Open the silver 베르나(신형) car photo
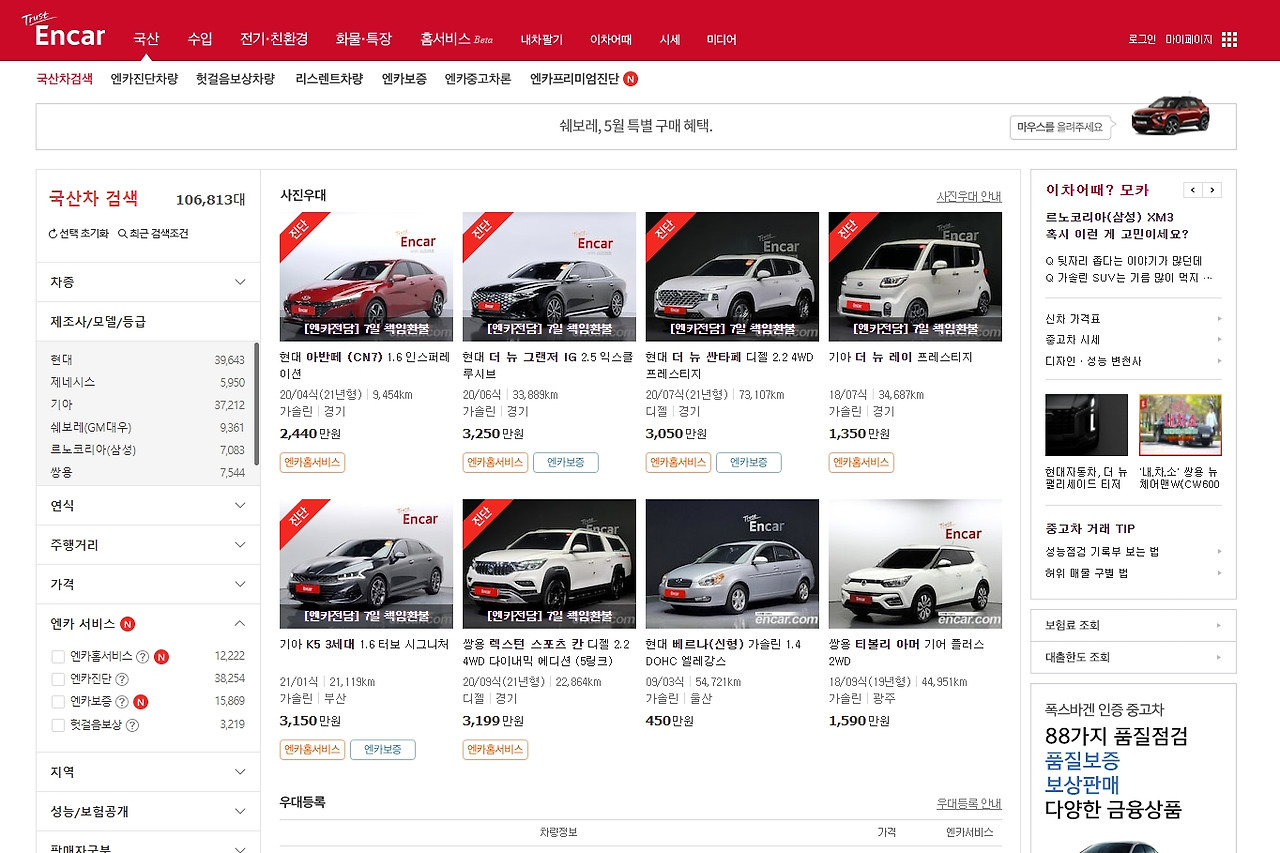Screen dimensions: 1280x853 (x=732, y=564)
